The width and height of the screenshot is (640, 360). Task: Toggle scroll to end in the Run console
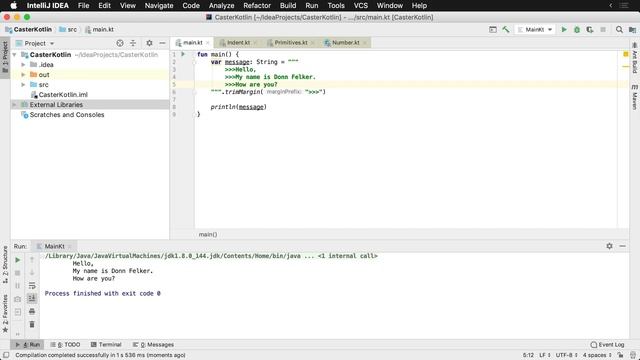tap(32, 298)
